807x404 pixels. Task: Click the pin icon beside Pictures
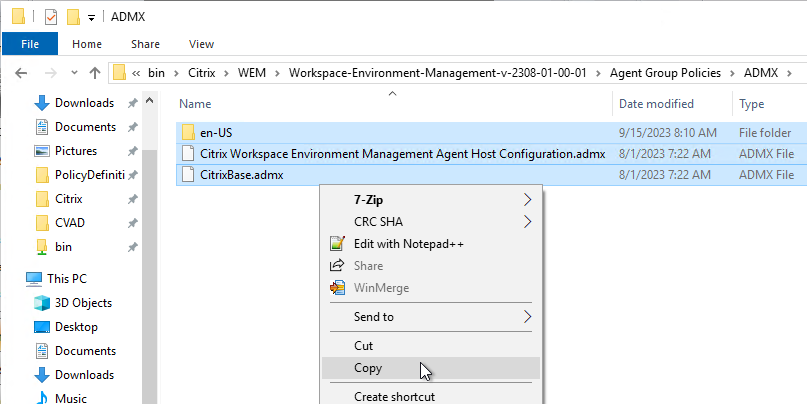(132, 151)
